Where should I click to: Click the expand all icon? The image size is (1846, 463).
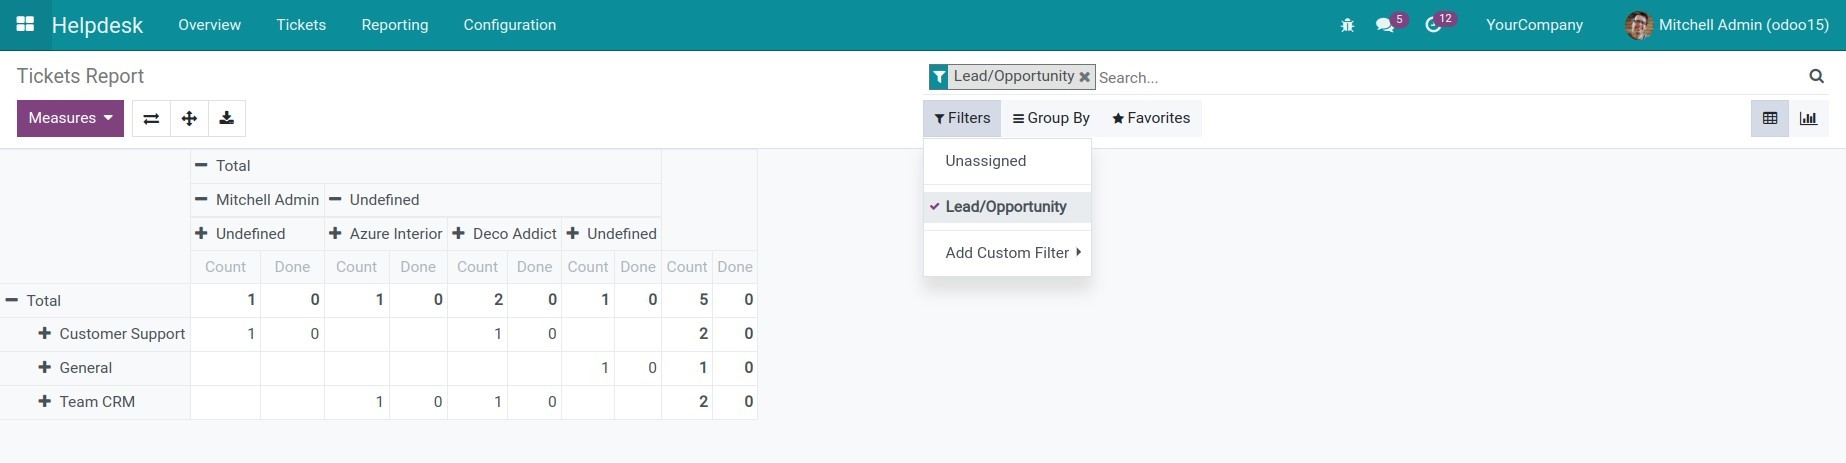point(189,118)
